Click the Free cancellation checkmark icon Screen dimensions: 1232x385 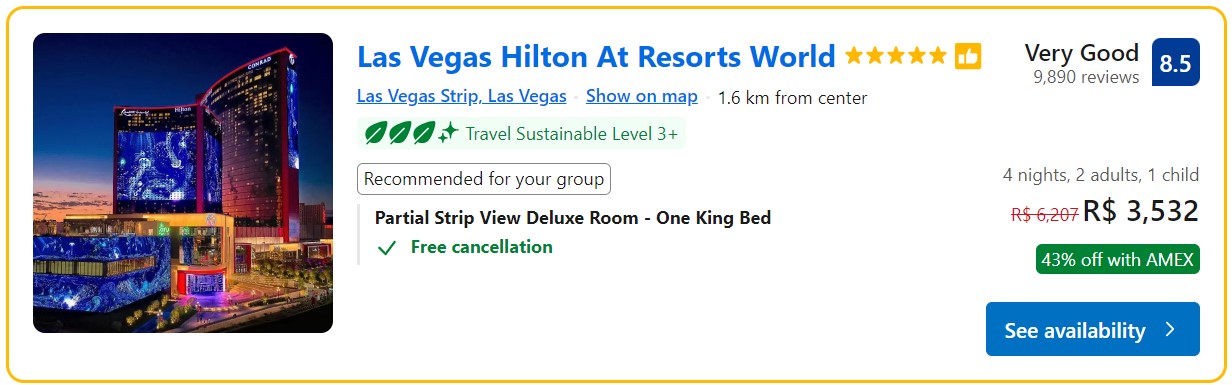pyautogui.click(x=387, y=248)
